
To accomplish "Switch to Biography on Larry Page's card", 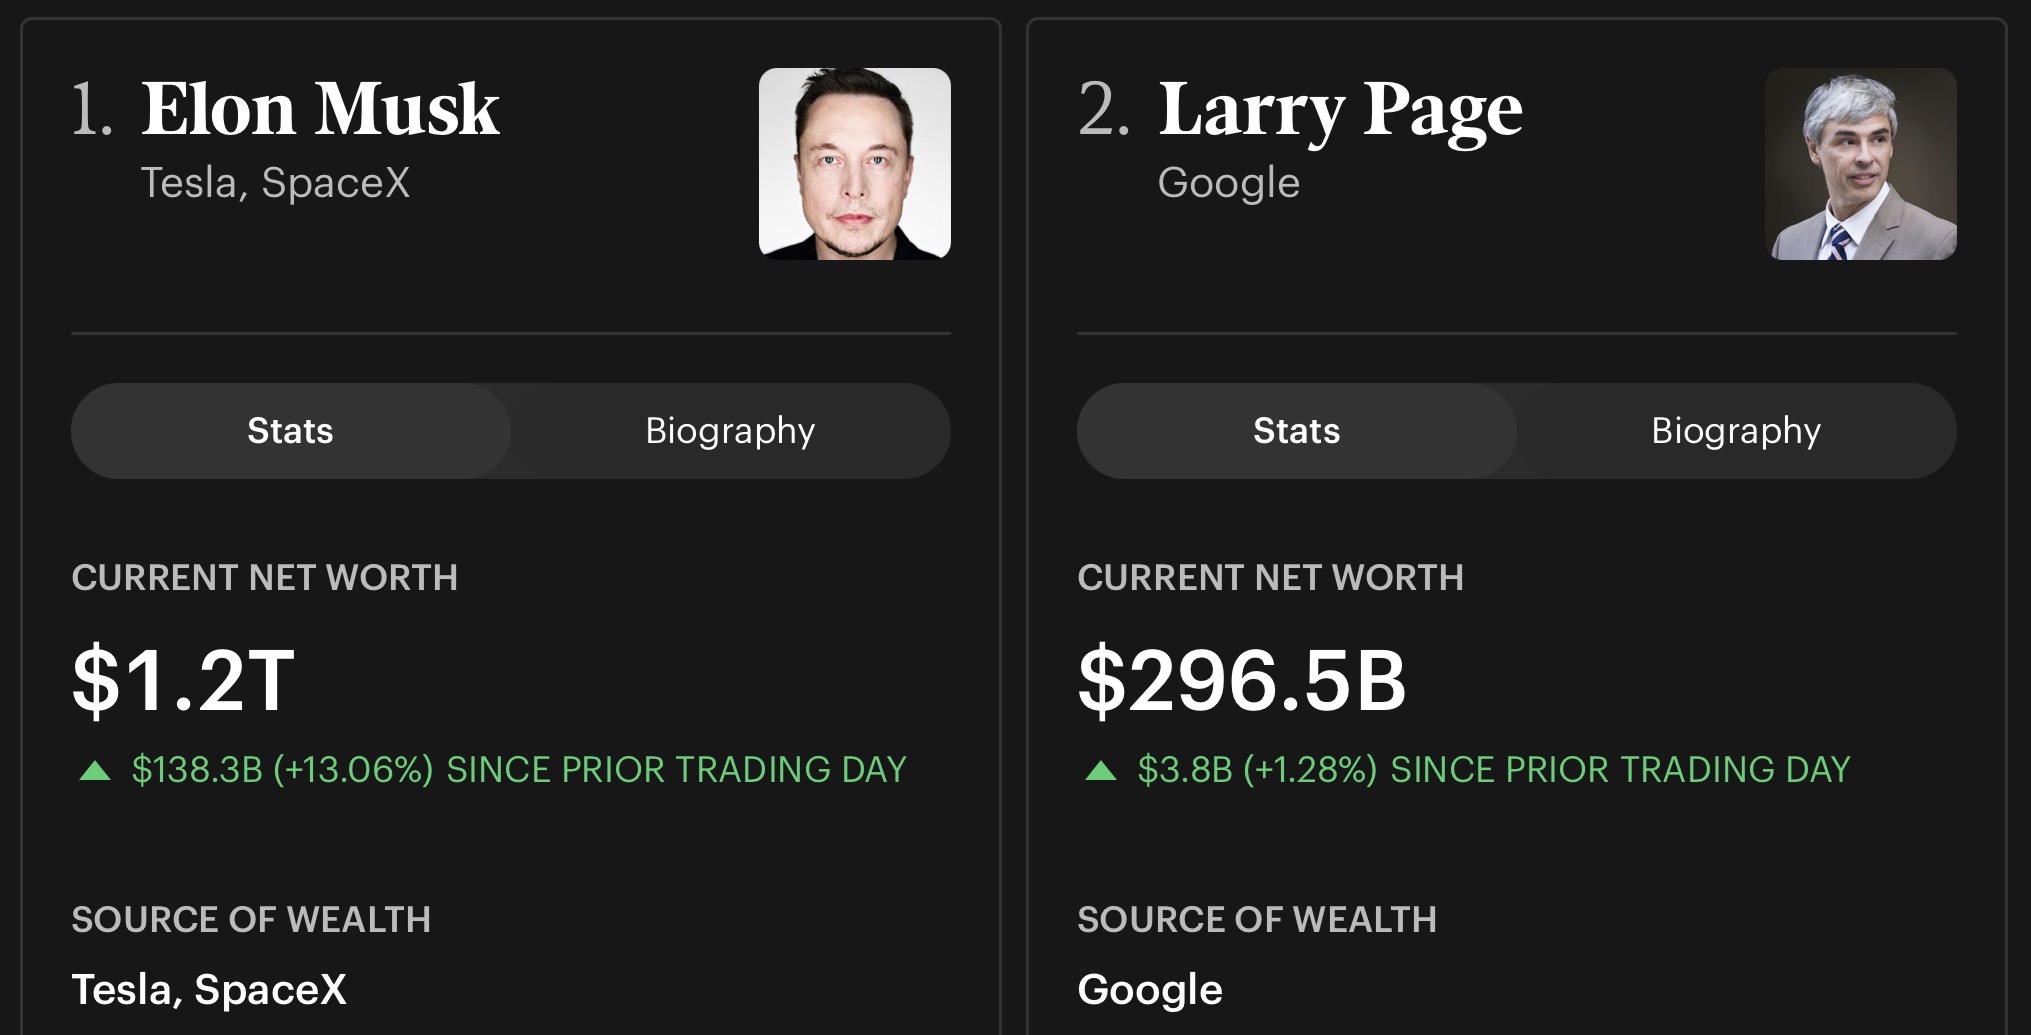I will point(1737,431).
